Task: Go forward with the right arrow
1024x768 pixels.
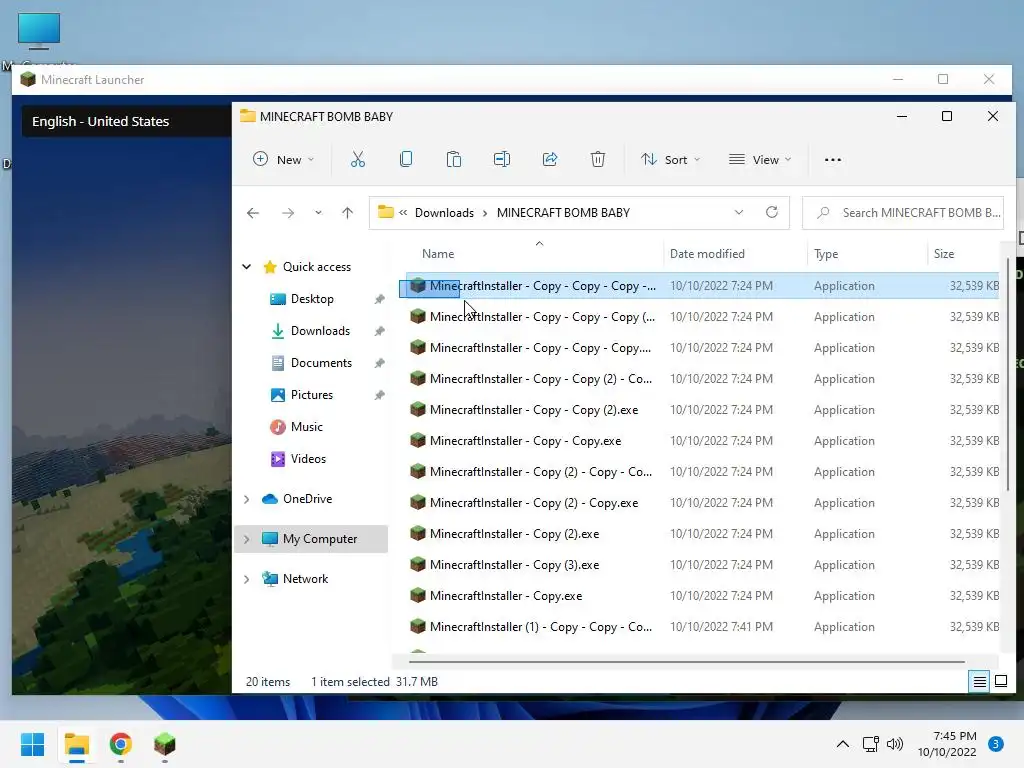Action: coord(287,213)
